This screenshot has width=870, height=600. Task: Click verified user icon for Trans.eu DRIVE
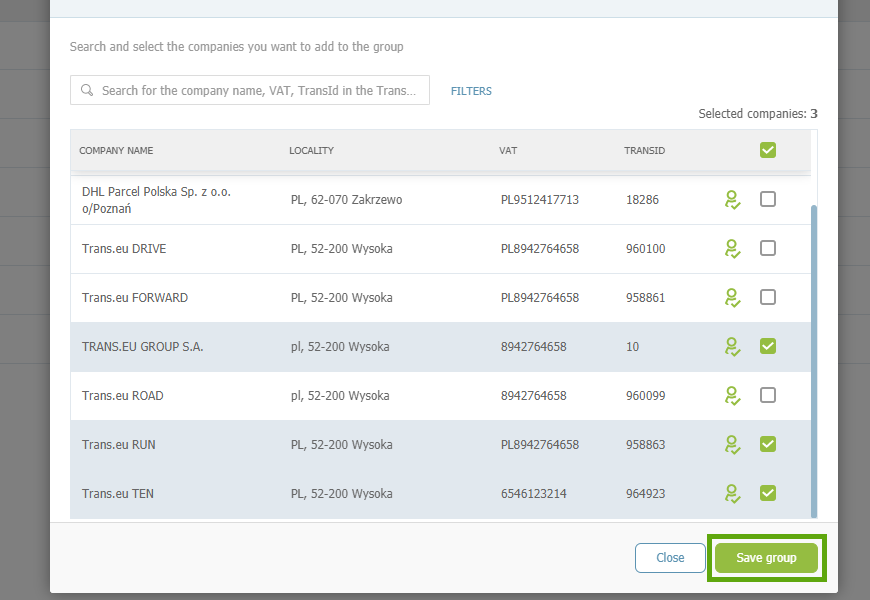(x=732, y=249)
